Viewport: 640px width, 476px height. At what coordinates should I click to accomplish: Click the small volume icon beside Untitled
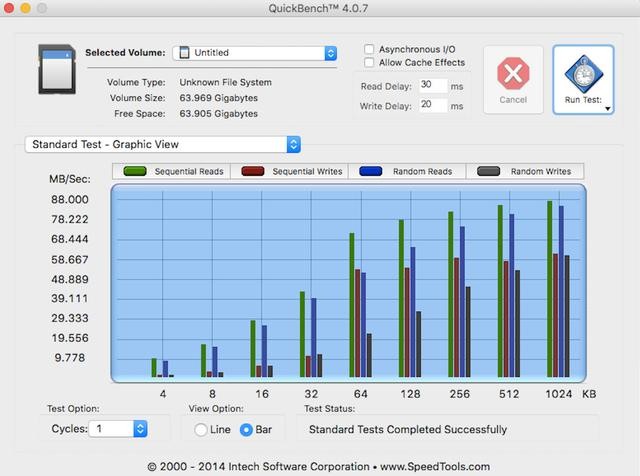coord(184,53)
